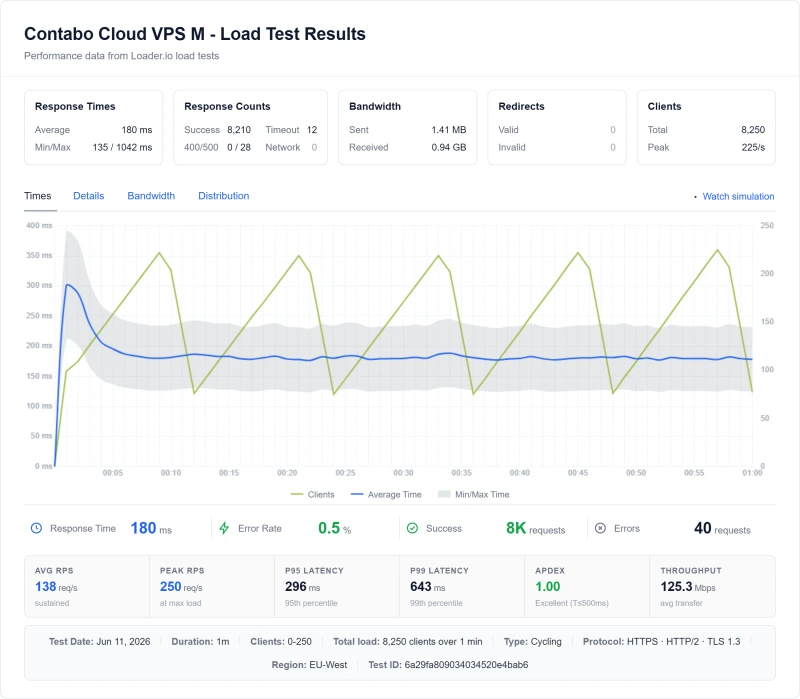Image resolution: width=800 pixels, height=699 pixels.
Task: Click the Peak clients value '225/s'
Action: (753, 147)
